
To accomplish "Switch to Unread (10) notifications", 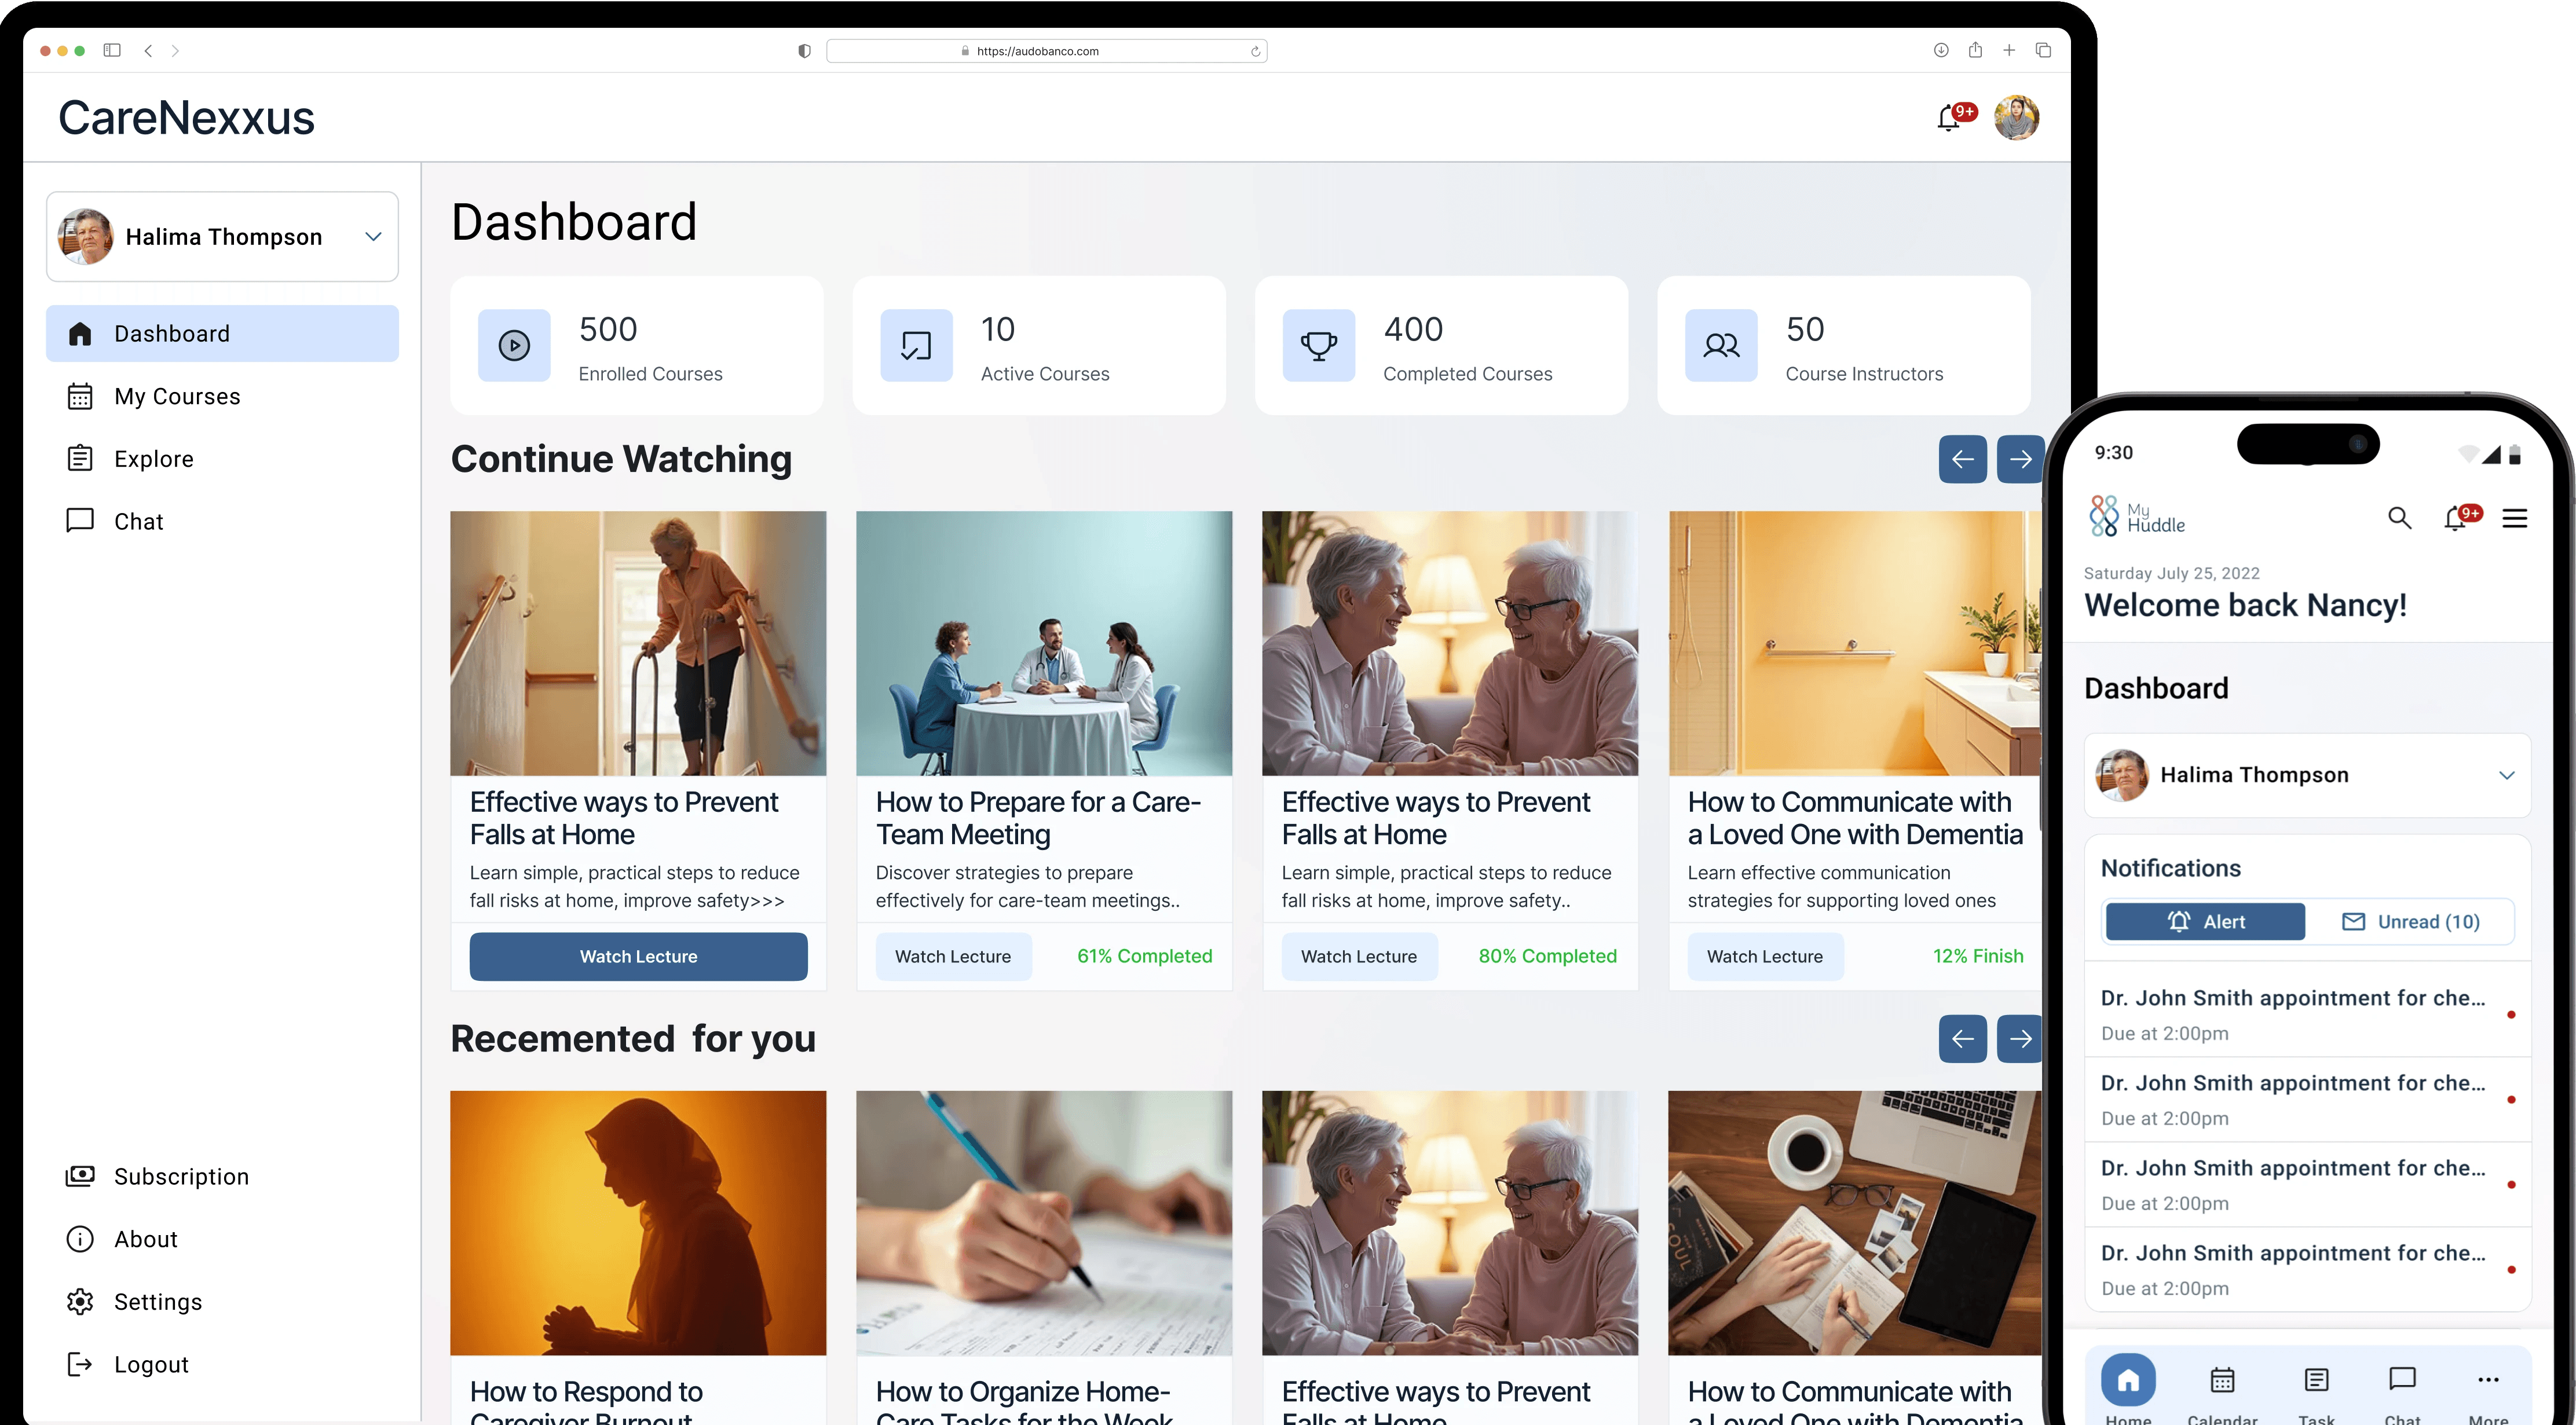I will (x=2410, y=922).
